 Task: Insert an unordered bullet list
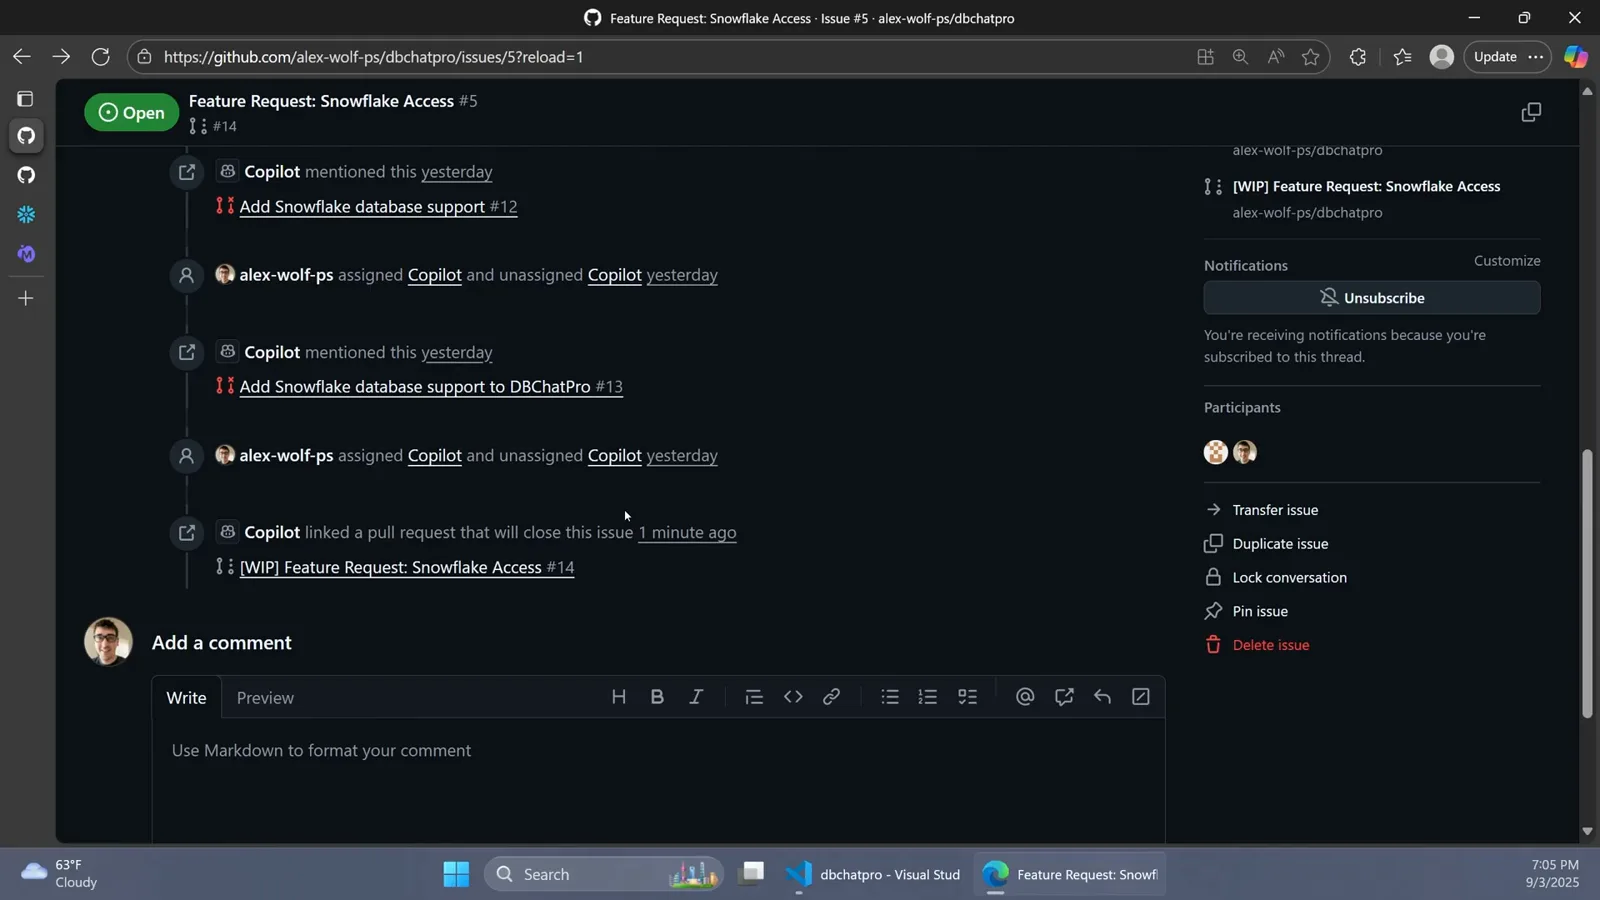[890, 697]
